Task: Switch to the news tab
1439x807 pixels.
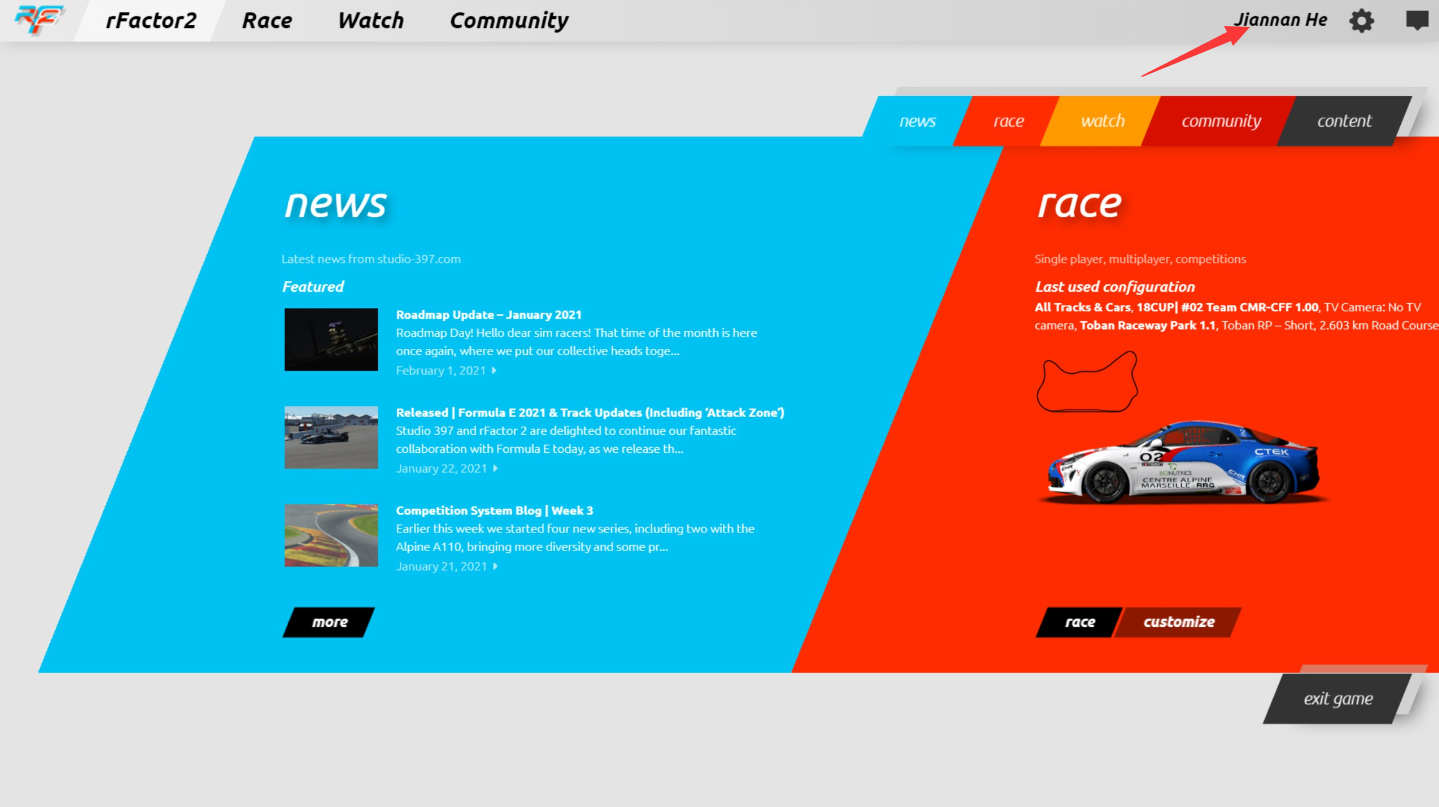Action: click(917, 121)
